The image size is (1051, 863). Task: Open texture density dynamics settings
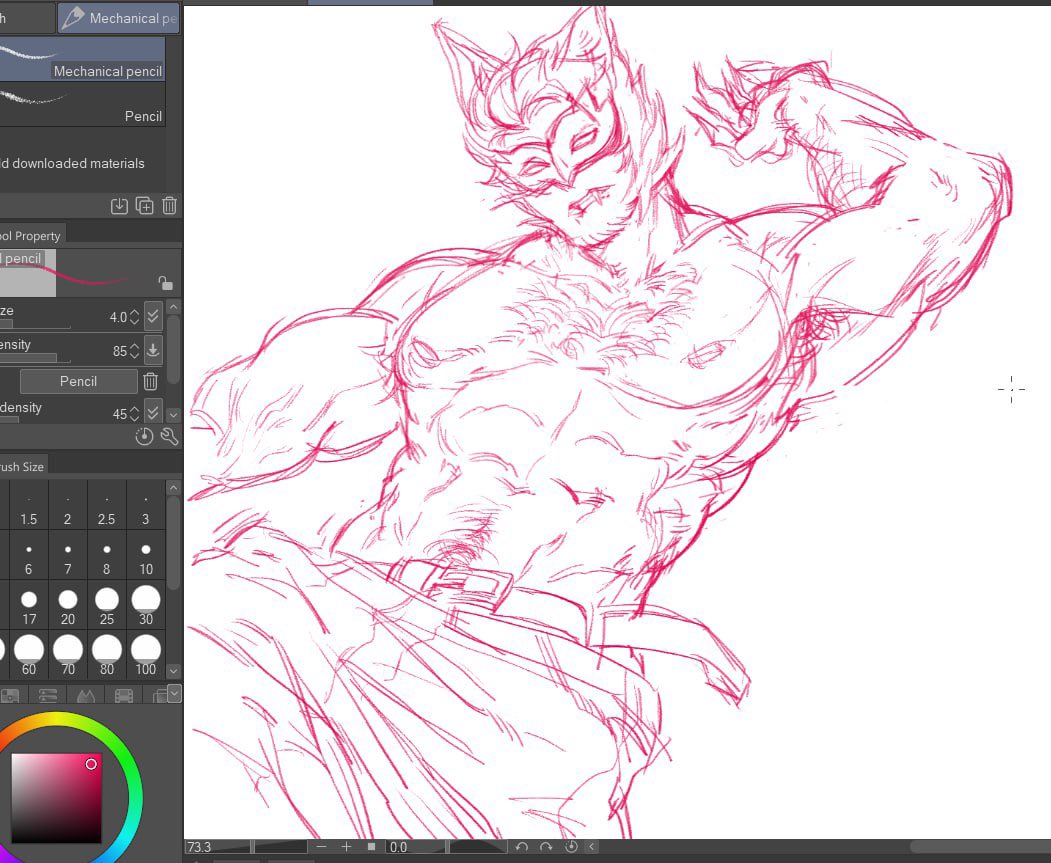pos(153,411)
